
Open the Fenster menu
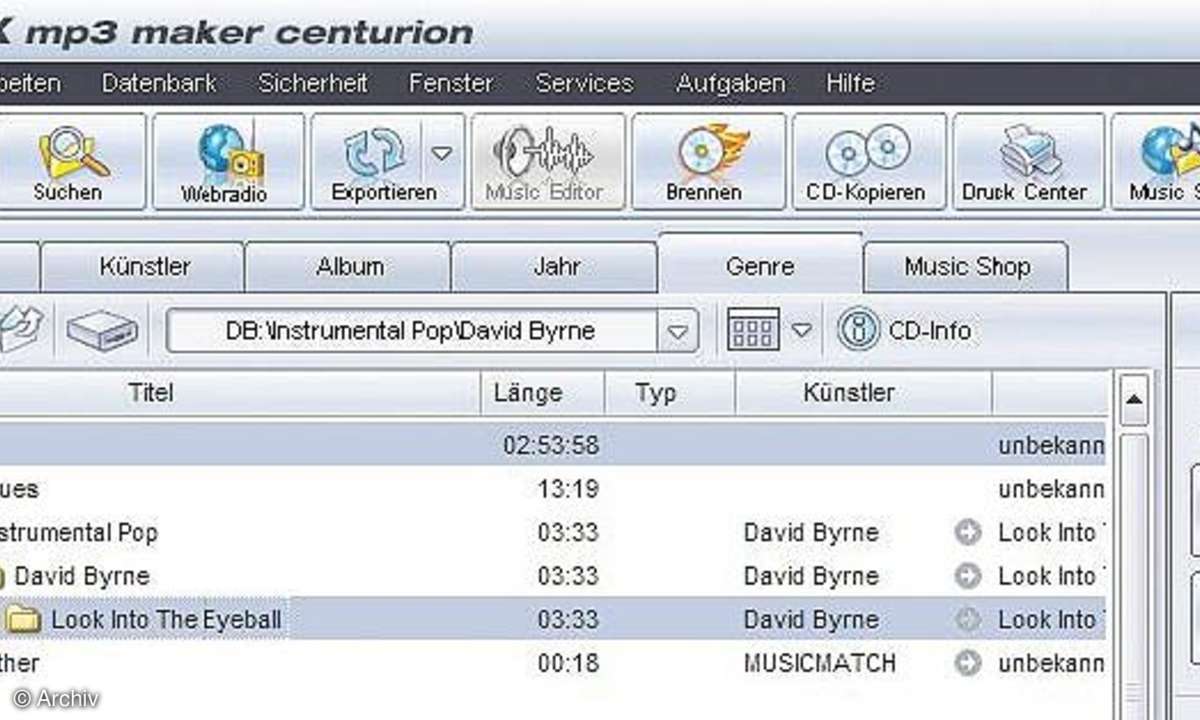coord(451,83)
